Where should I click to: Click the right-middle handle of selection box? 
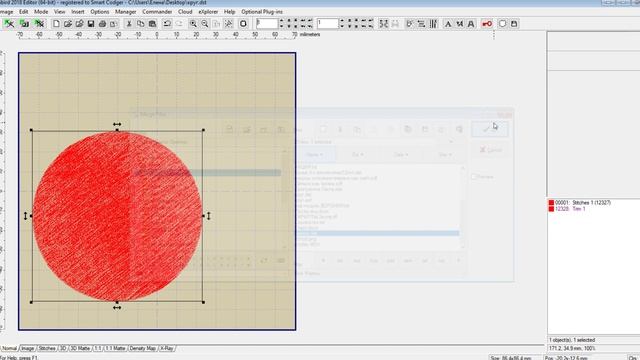click(x=203, y=216)
